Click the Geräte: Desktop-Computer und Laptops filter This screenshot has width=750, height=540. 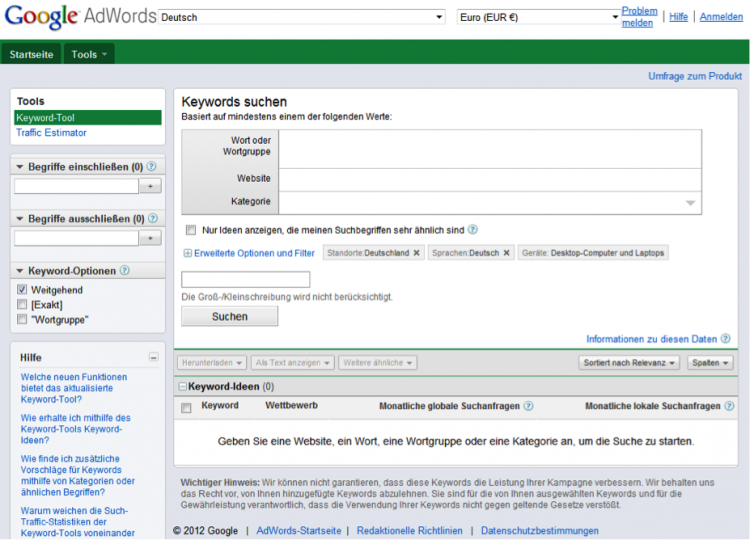pos(593,253)
